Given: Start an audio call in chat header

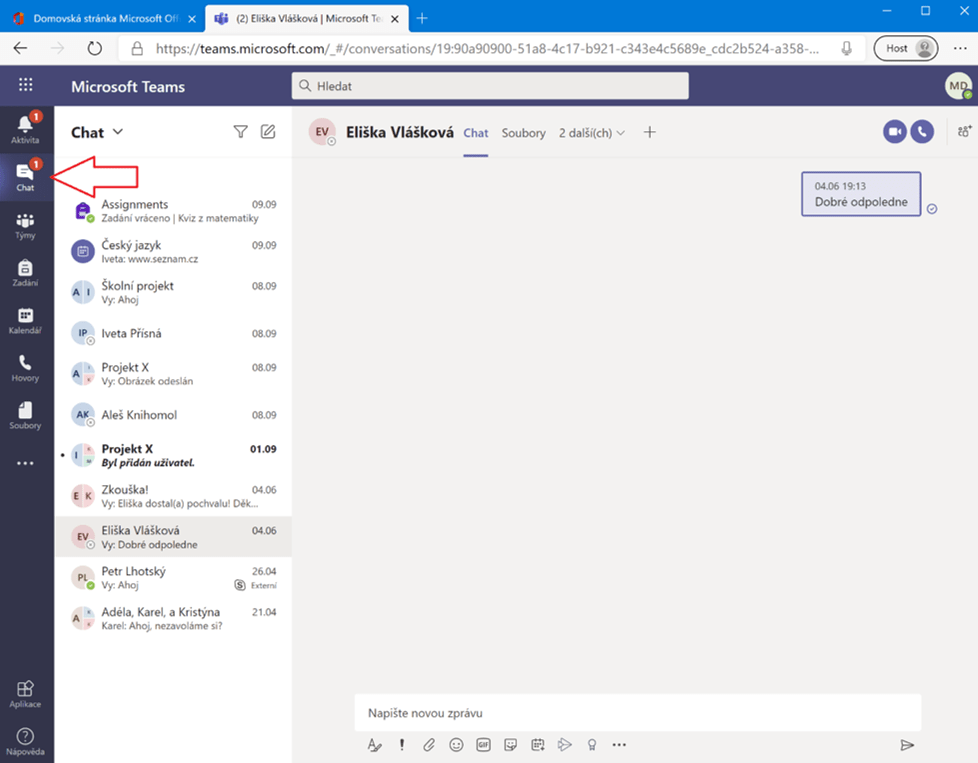Looking at the screenshot, I should coord(921,132).
